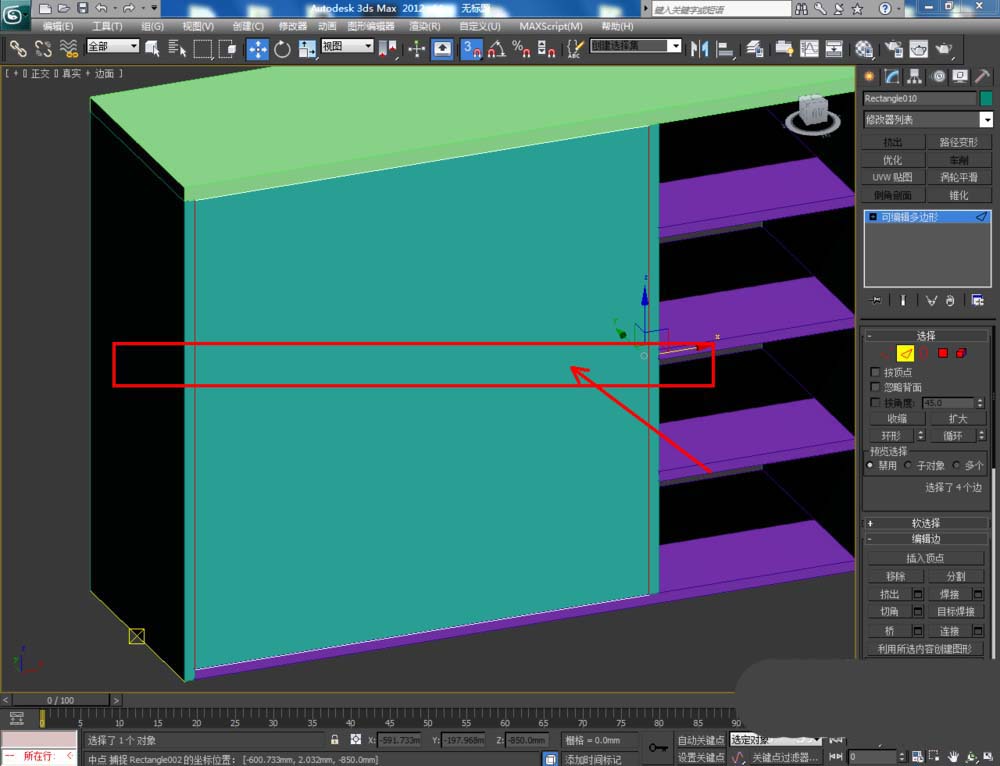The image size is (1000, 766).
Task: Toggle the selection lock padlock icon
Action: 334,739
